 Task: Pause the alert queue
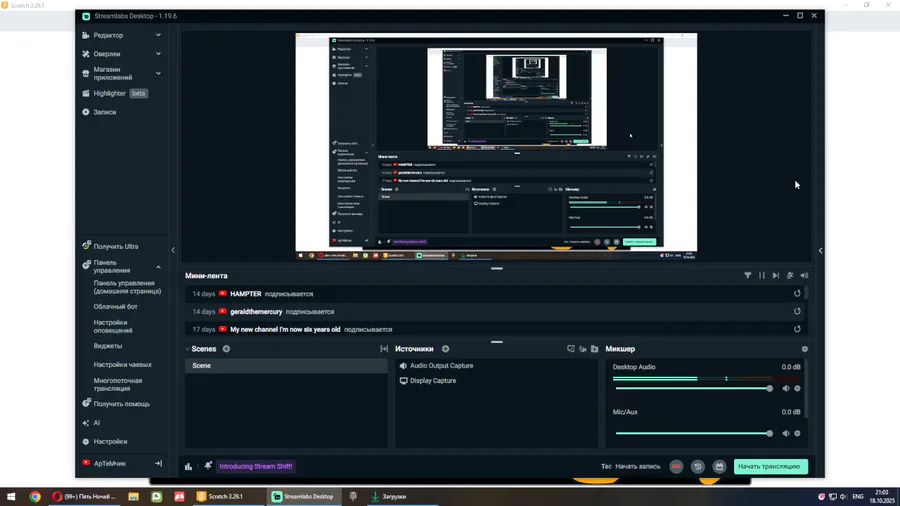(762, 275)
